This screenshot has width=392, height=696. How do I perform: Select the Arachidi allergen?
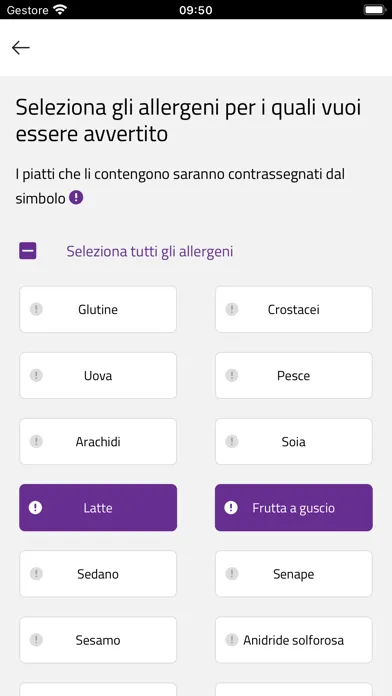[x=98, y=442]
